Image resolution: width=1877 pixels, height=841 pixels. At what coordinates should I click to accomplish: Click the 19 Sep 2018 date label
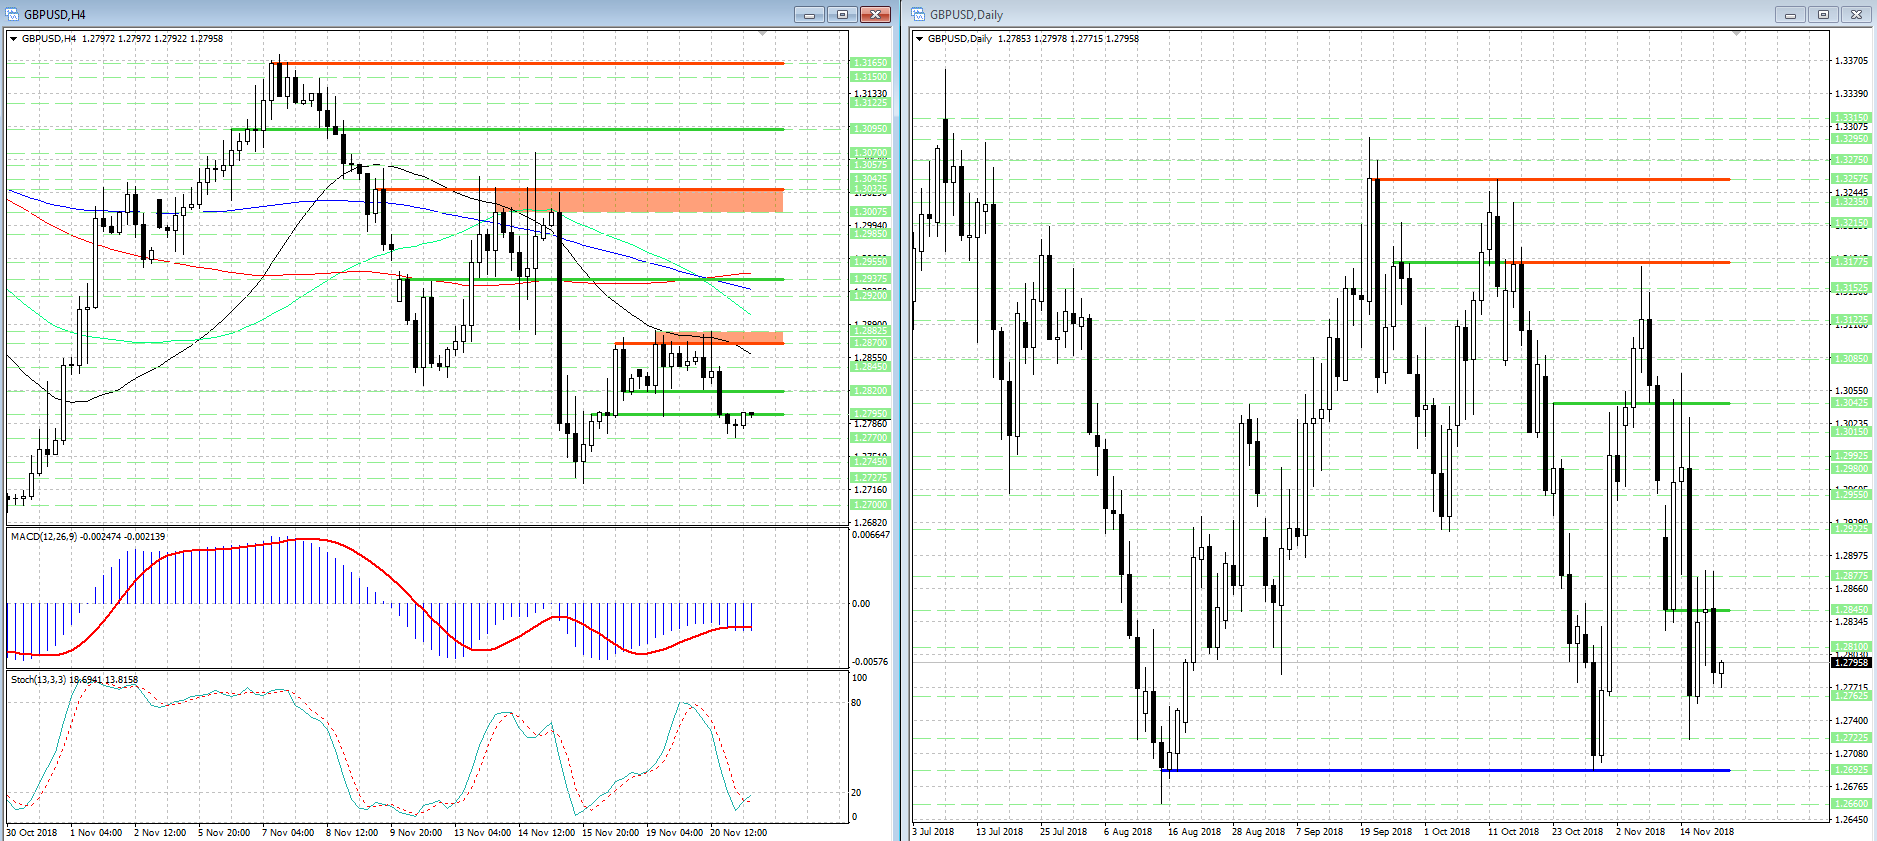click(1386, 831)
